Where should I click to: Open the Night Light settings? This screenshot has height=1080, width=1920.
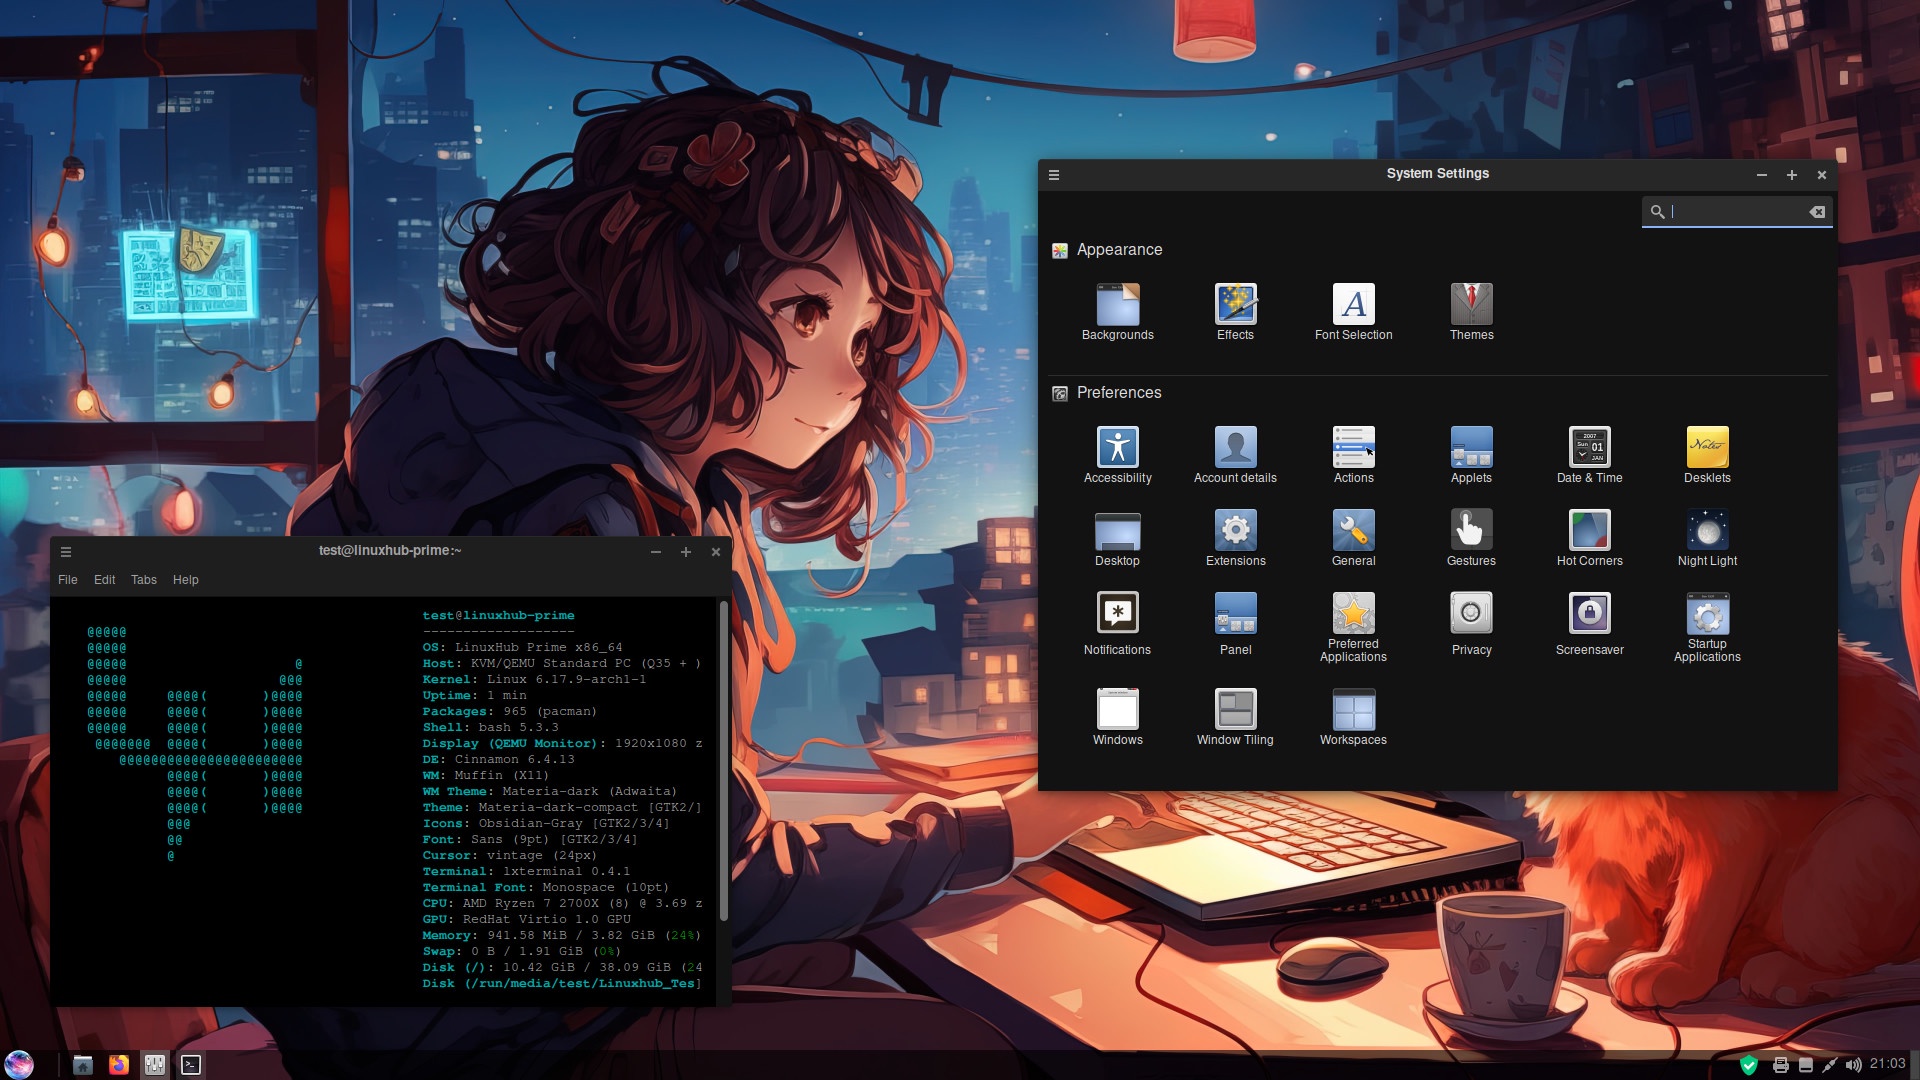point(1707,532)
